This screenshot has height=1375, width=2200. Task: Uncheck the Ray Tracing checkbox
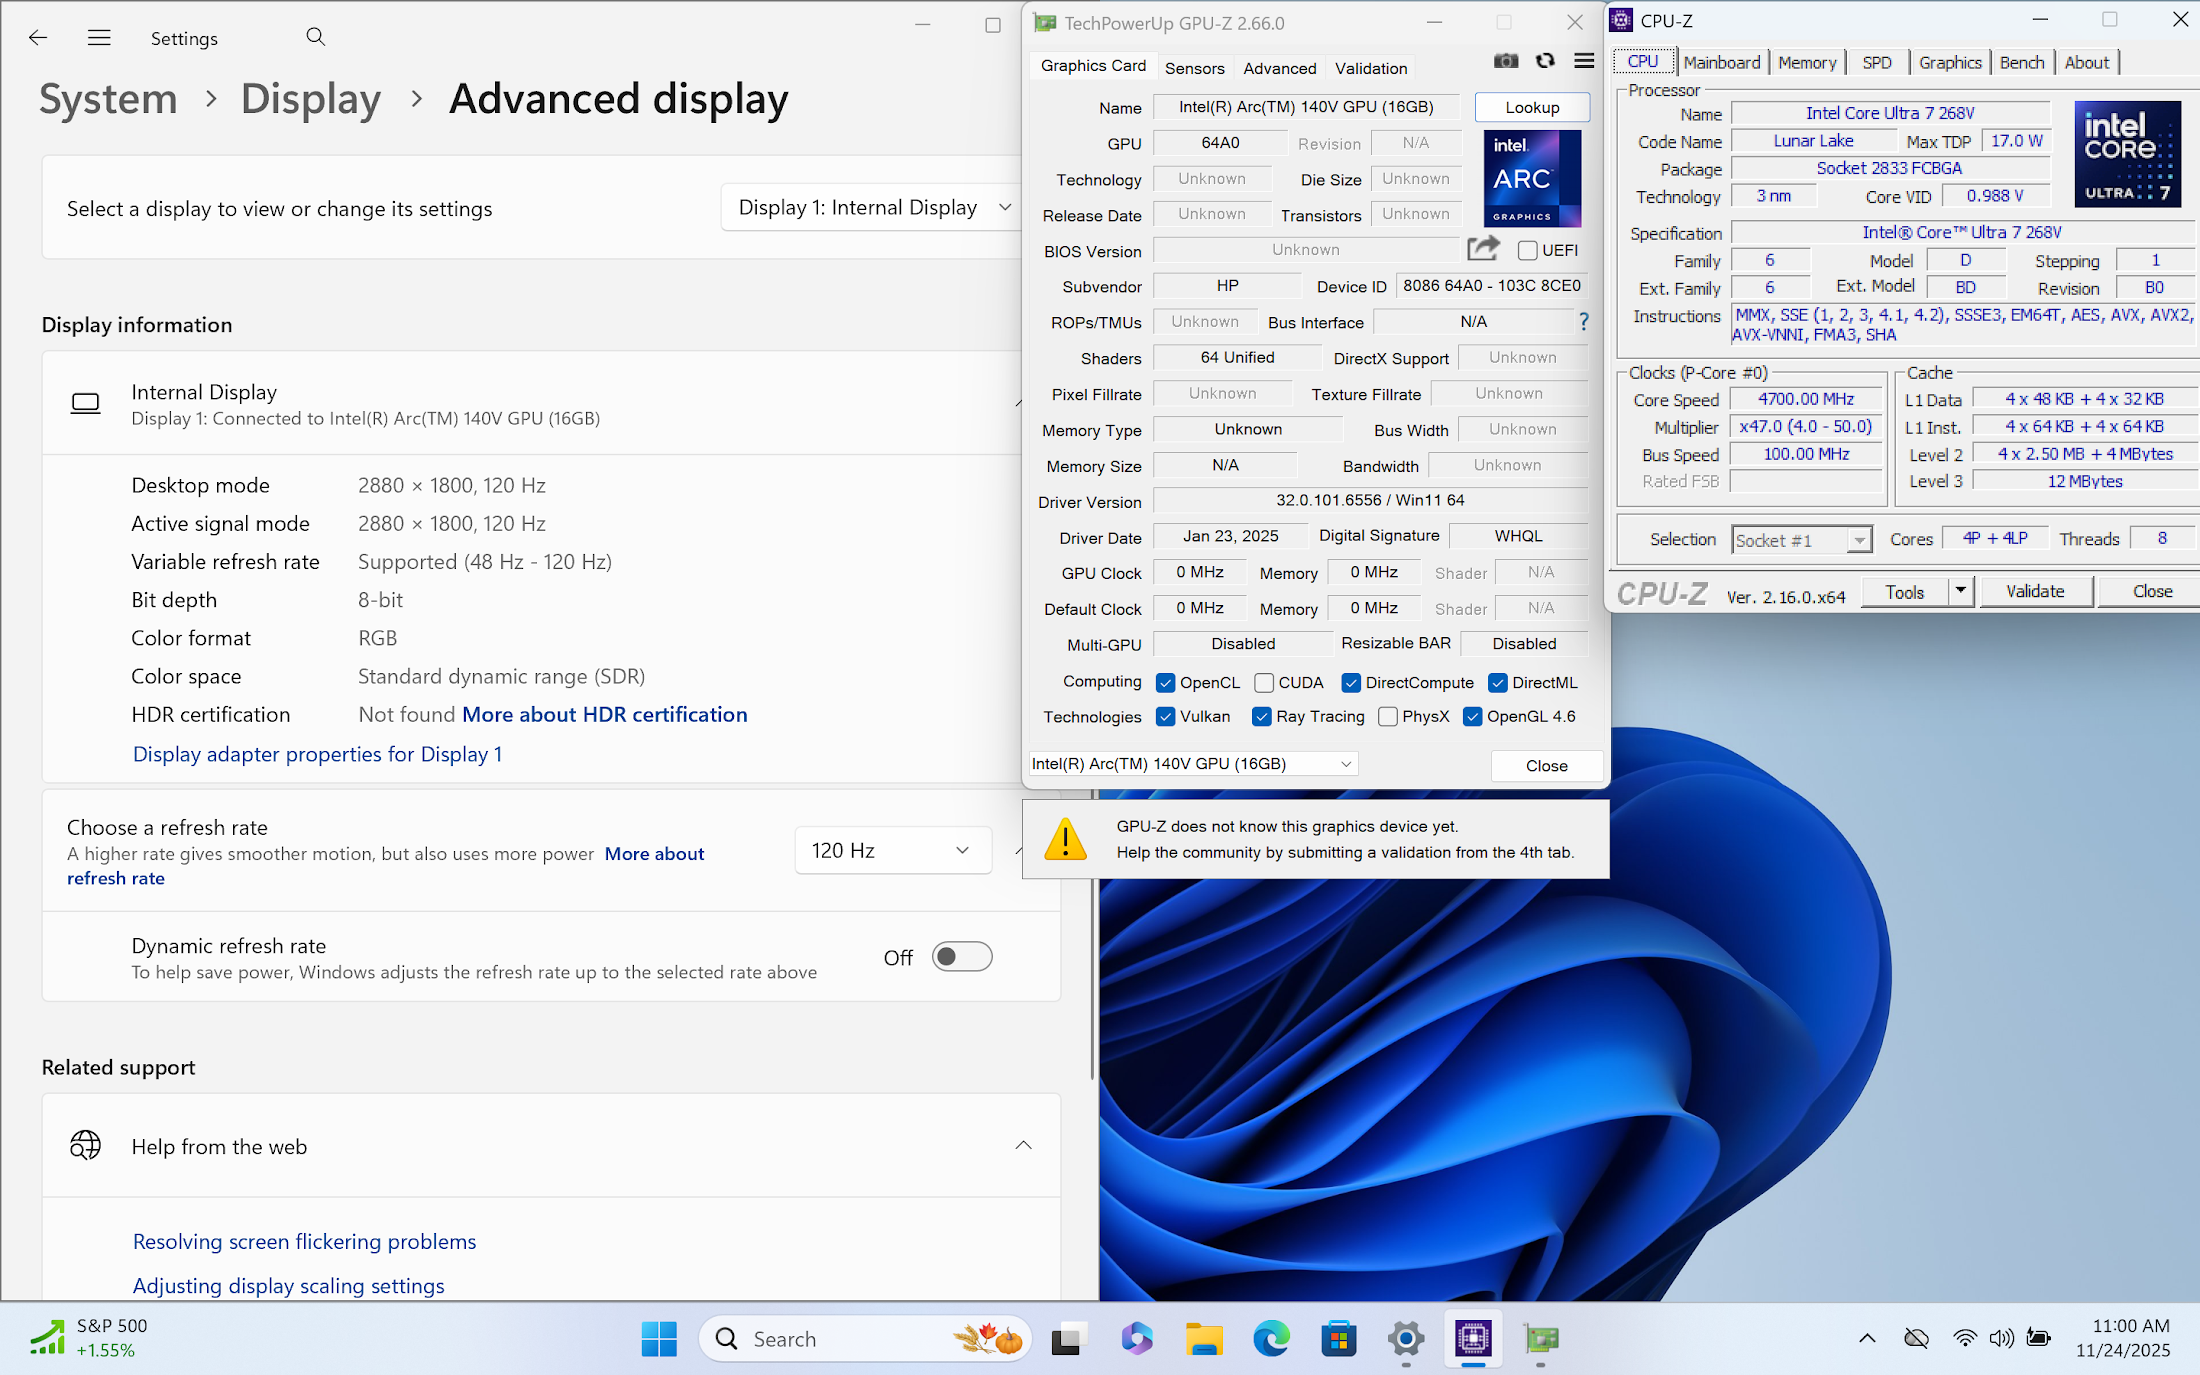[x=1262, y=717]
